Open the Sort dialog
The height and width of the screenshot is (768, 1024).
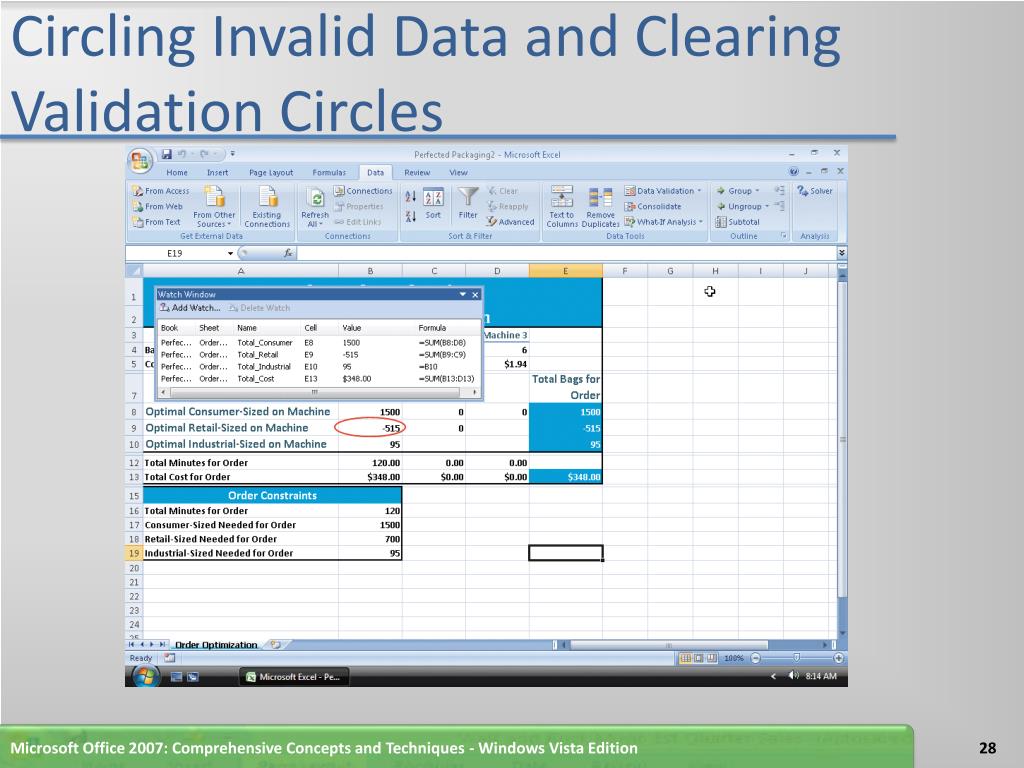coord(433,204)
